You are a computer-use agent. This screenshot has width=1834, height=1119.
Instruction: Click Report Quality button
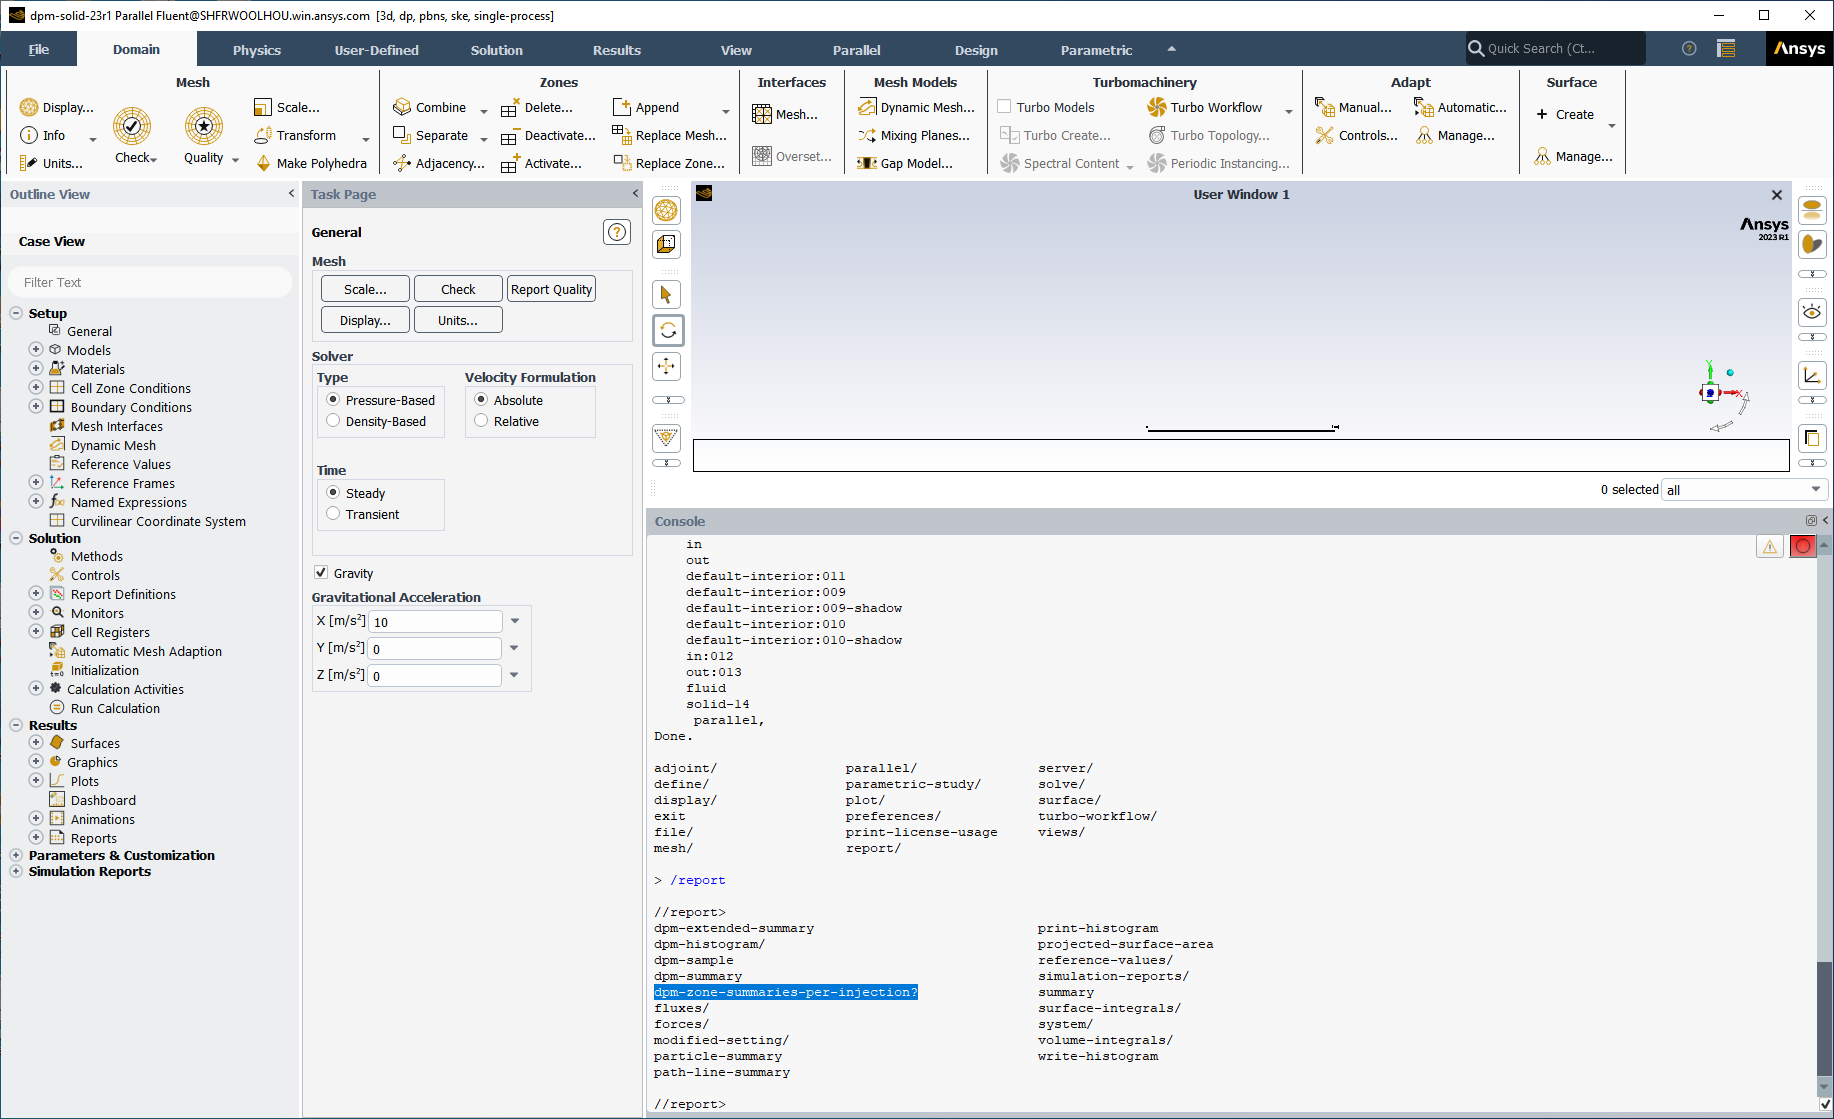point(551,289)
